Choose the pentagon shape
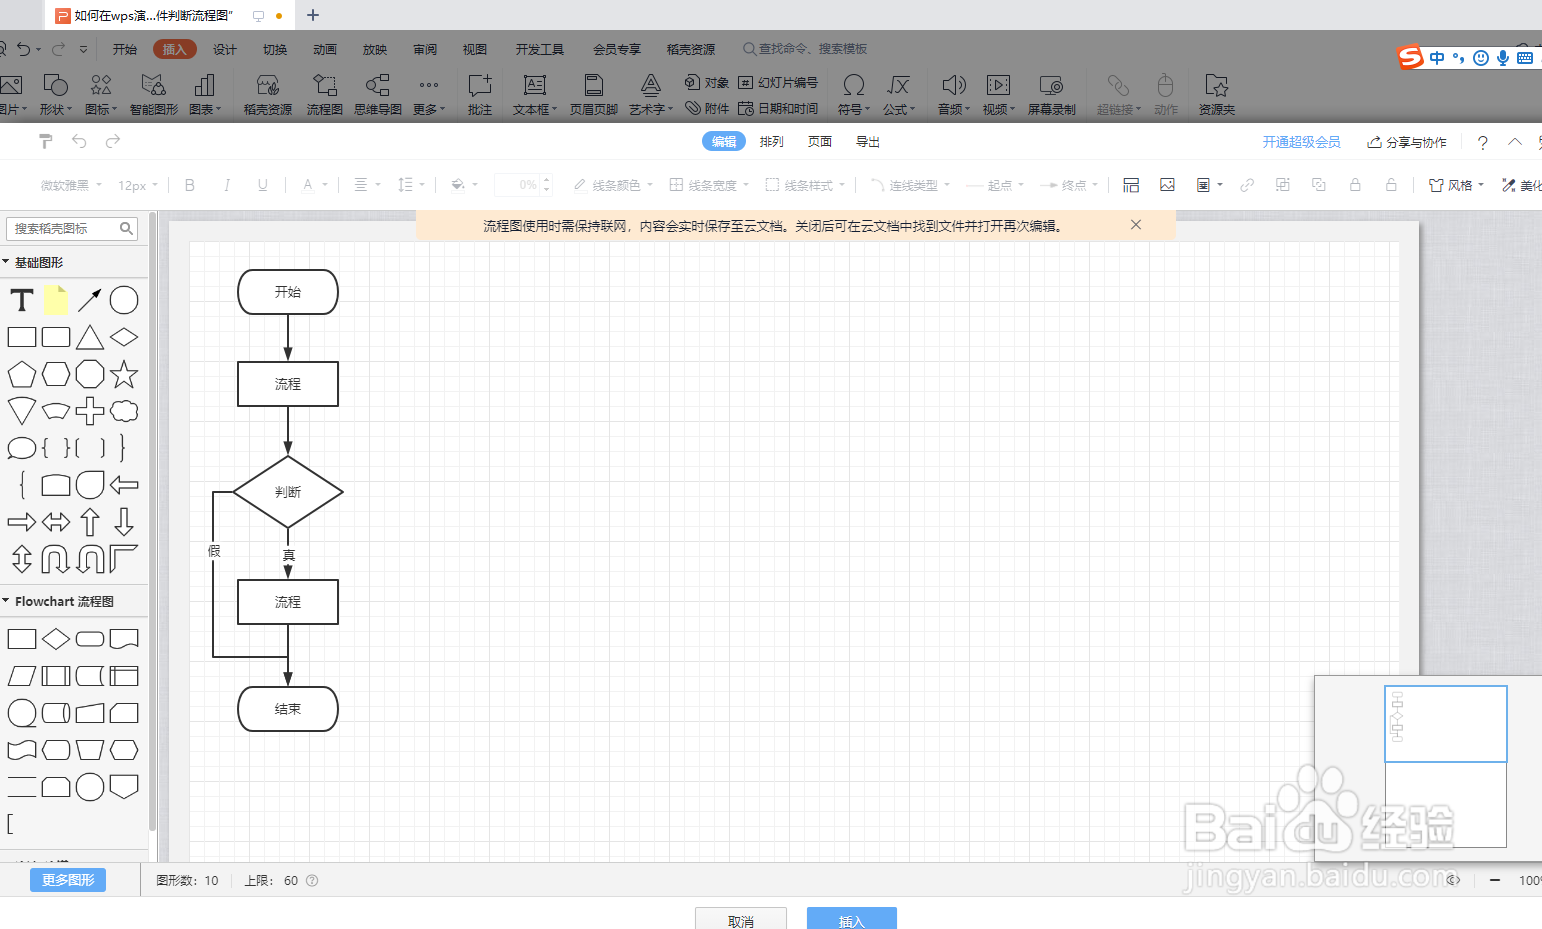The height and width of the screenshot is (929, 1542). coord(22,374)
